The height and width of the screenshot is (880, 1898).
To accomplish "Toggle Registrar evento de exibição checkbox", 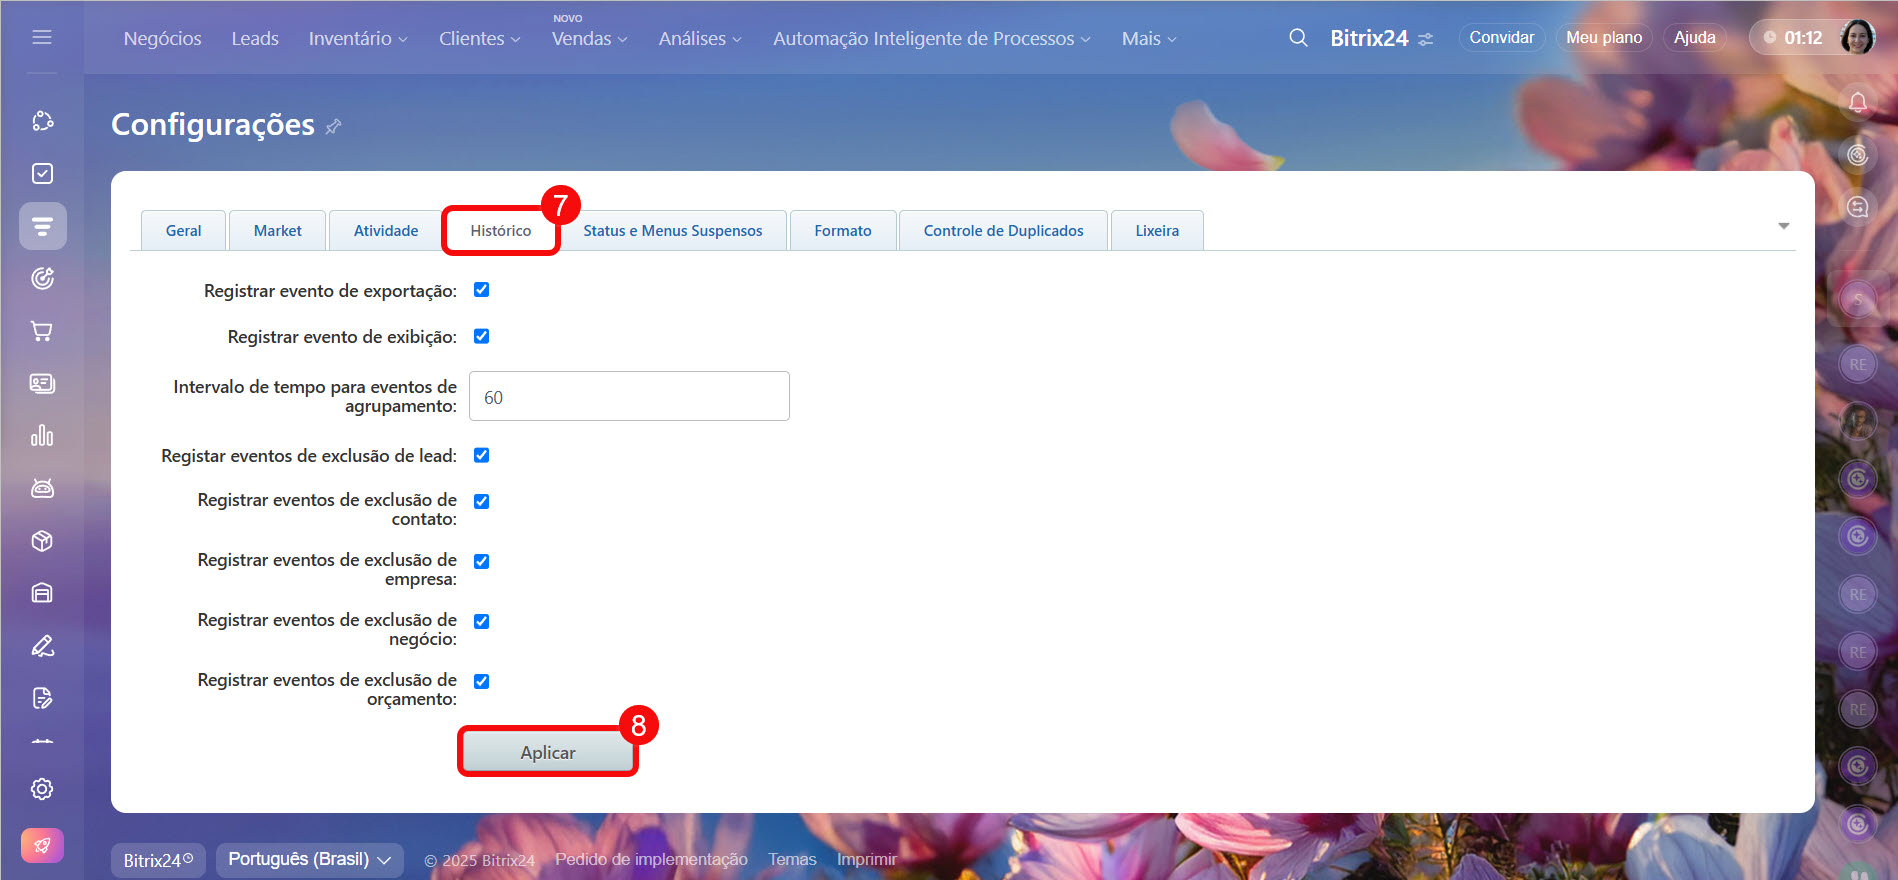I will (x=481, y=336).
